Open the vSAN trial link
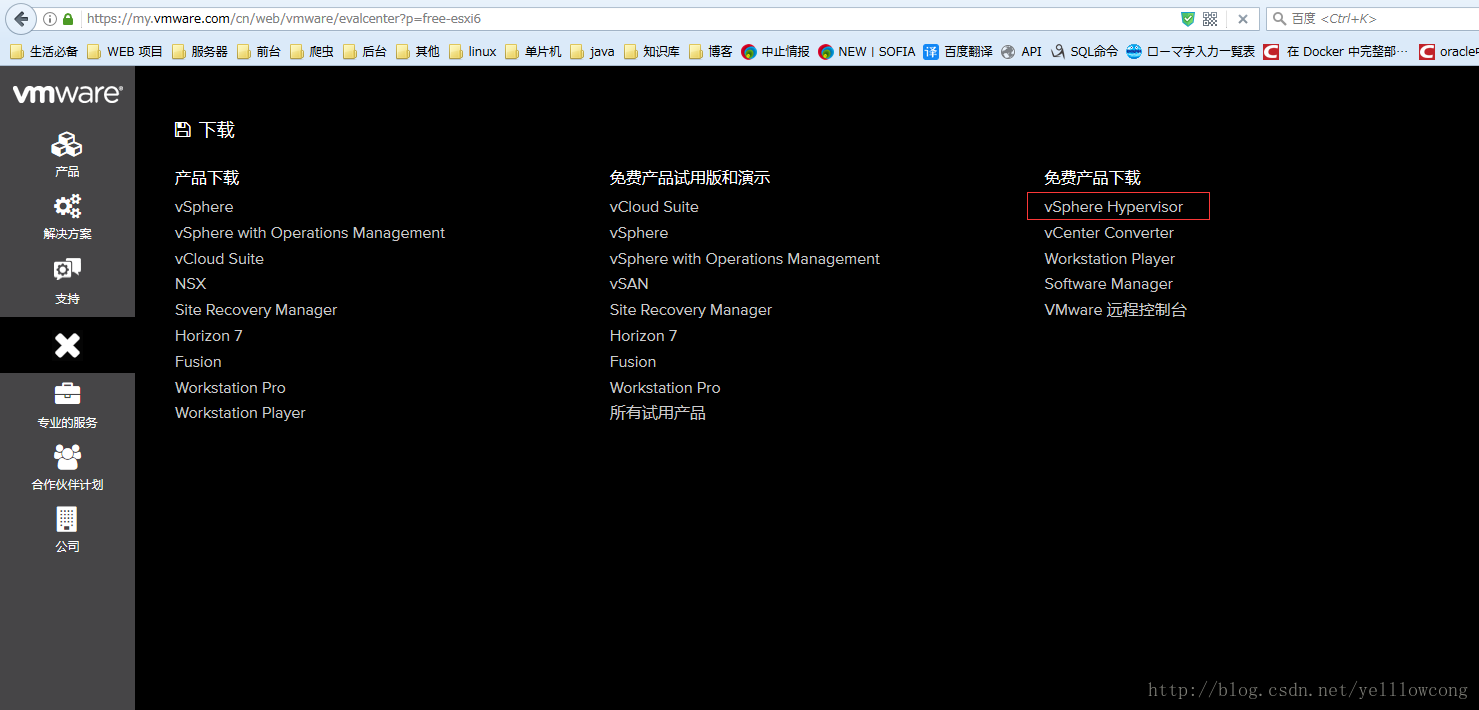The image size is (1479, 710). click(629, 284)
